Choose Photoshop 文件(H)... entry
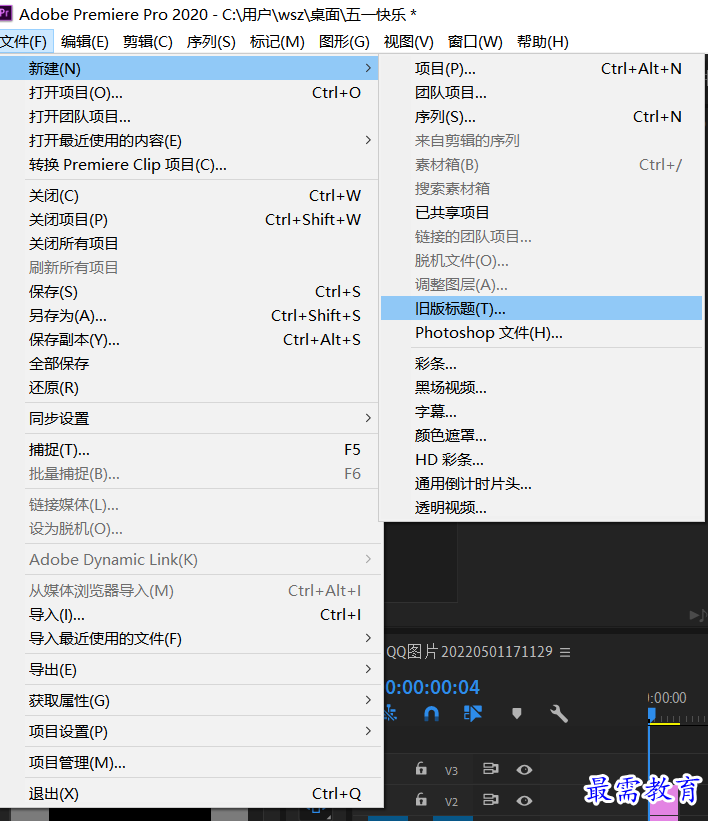This screenshot has width=708, height=821. pyautogui.click(x=541, y=332)
